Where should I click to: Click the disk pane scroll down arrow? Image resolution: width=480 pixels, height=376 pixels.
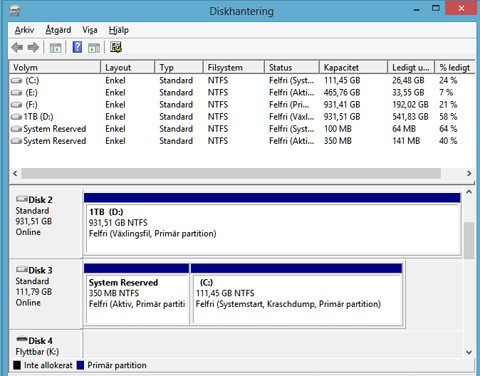pyautogui.click(x=469, y=352)
